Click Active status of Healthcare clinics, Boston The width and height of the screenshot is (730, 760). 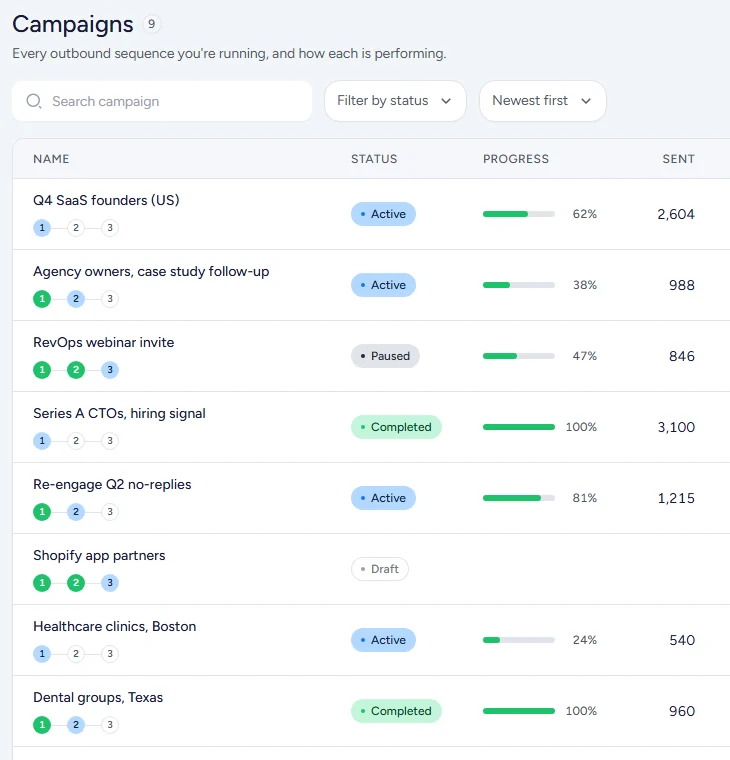(383, 640)
